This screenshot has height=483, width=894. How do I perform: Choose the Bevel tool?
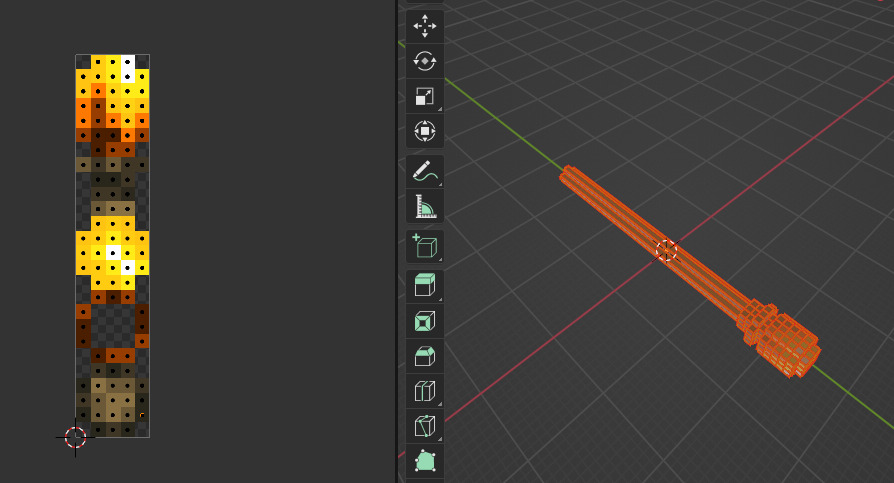425,356
